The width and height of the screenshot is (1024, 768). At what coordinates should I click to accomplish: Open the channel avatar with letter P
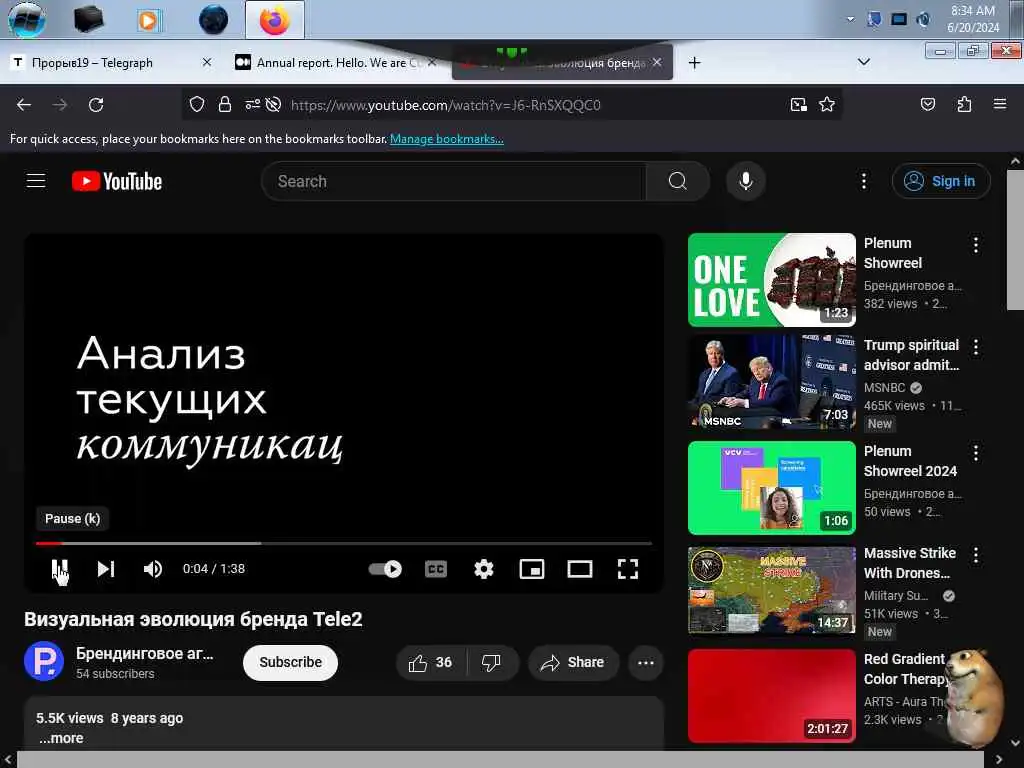coord(44,662)
